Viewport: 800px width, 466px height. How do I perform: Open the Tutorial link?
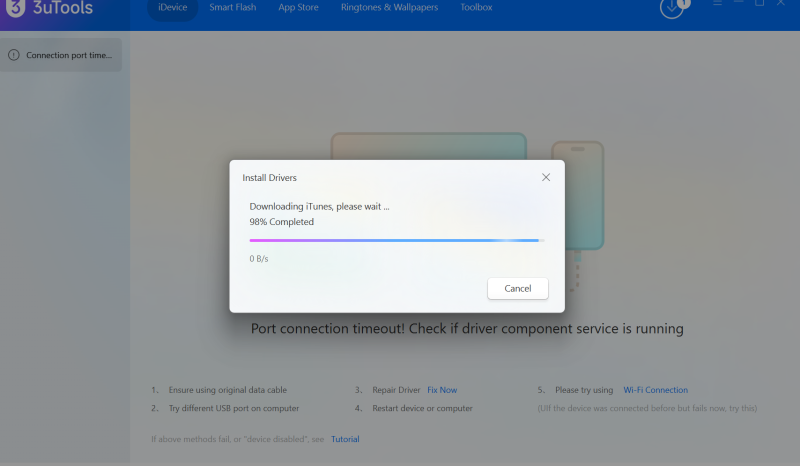click(345, 439)
